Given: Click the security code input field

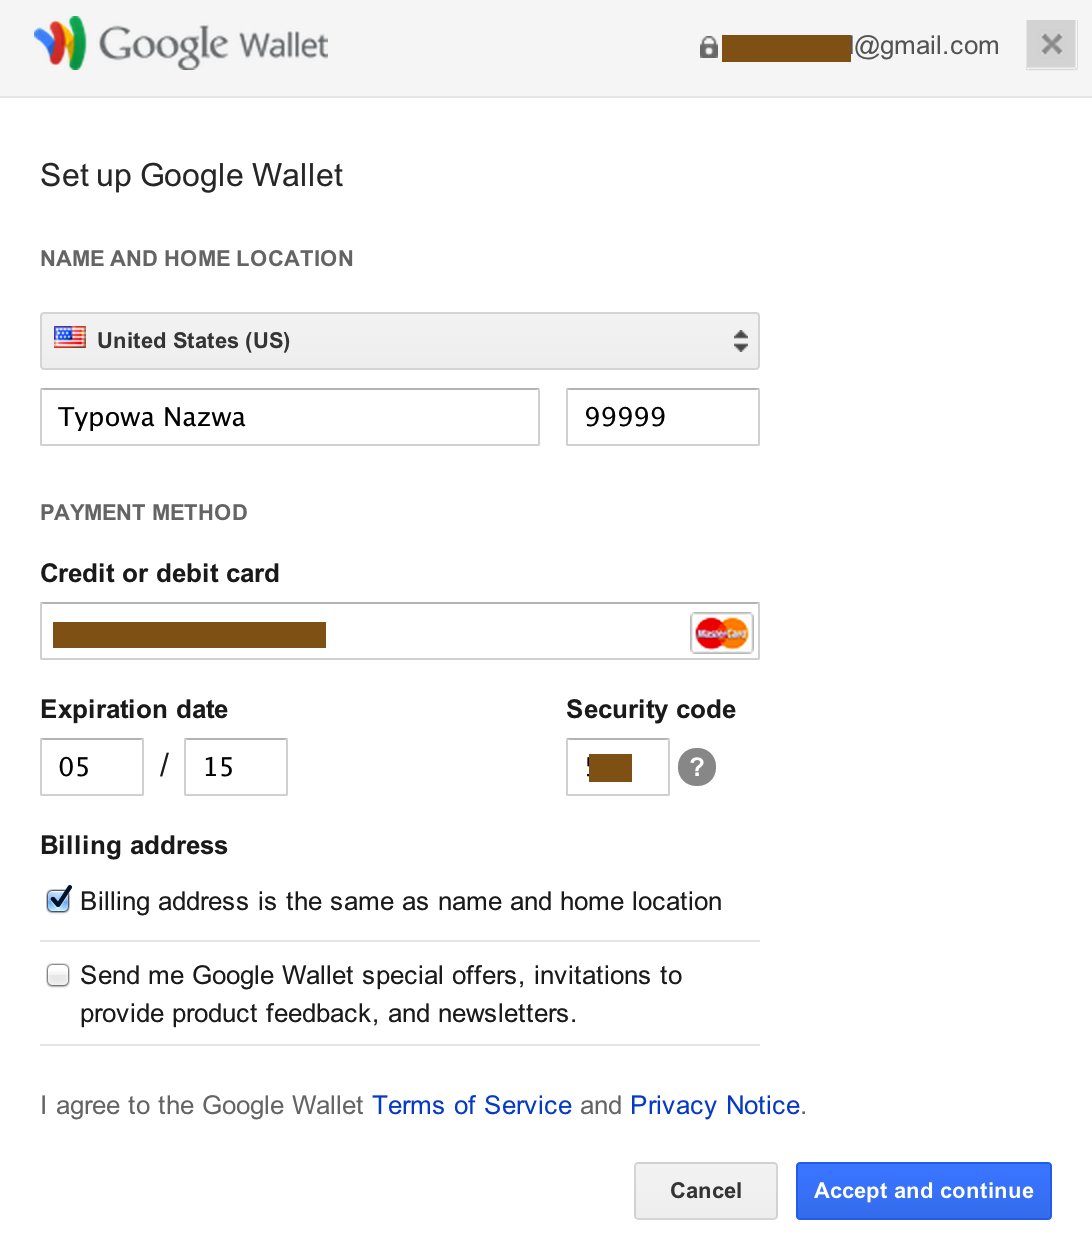Looking at the screenshot, I should [x=617, y=767].
